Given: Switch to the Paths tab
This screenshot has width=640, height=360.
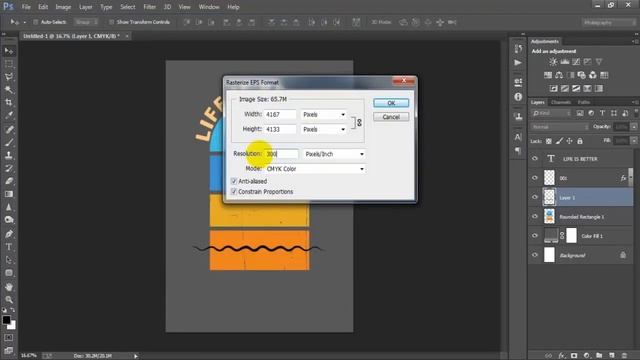Looking at the screenshot, I should coord(584,102).
